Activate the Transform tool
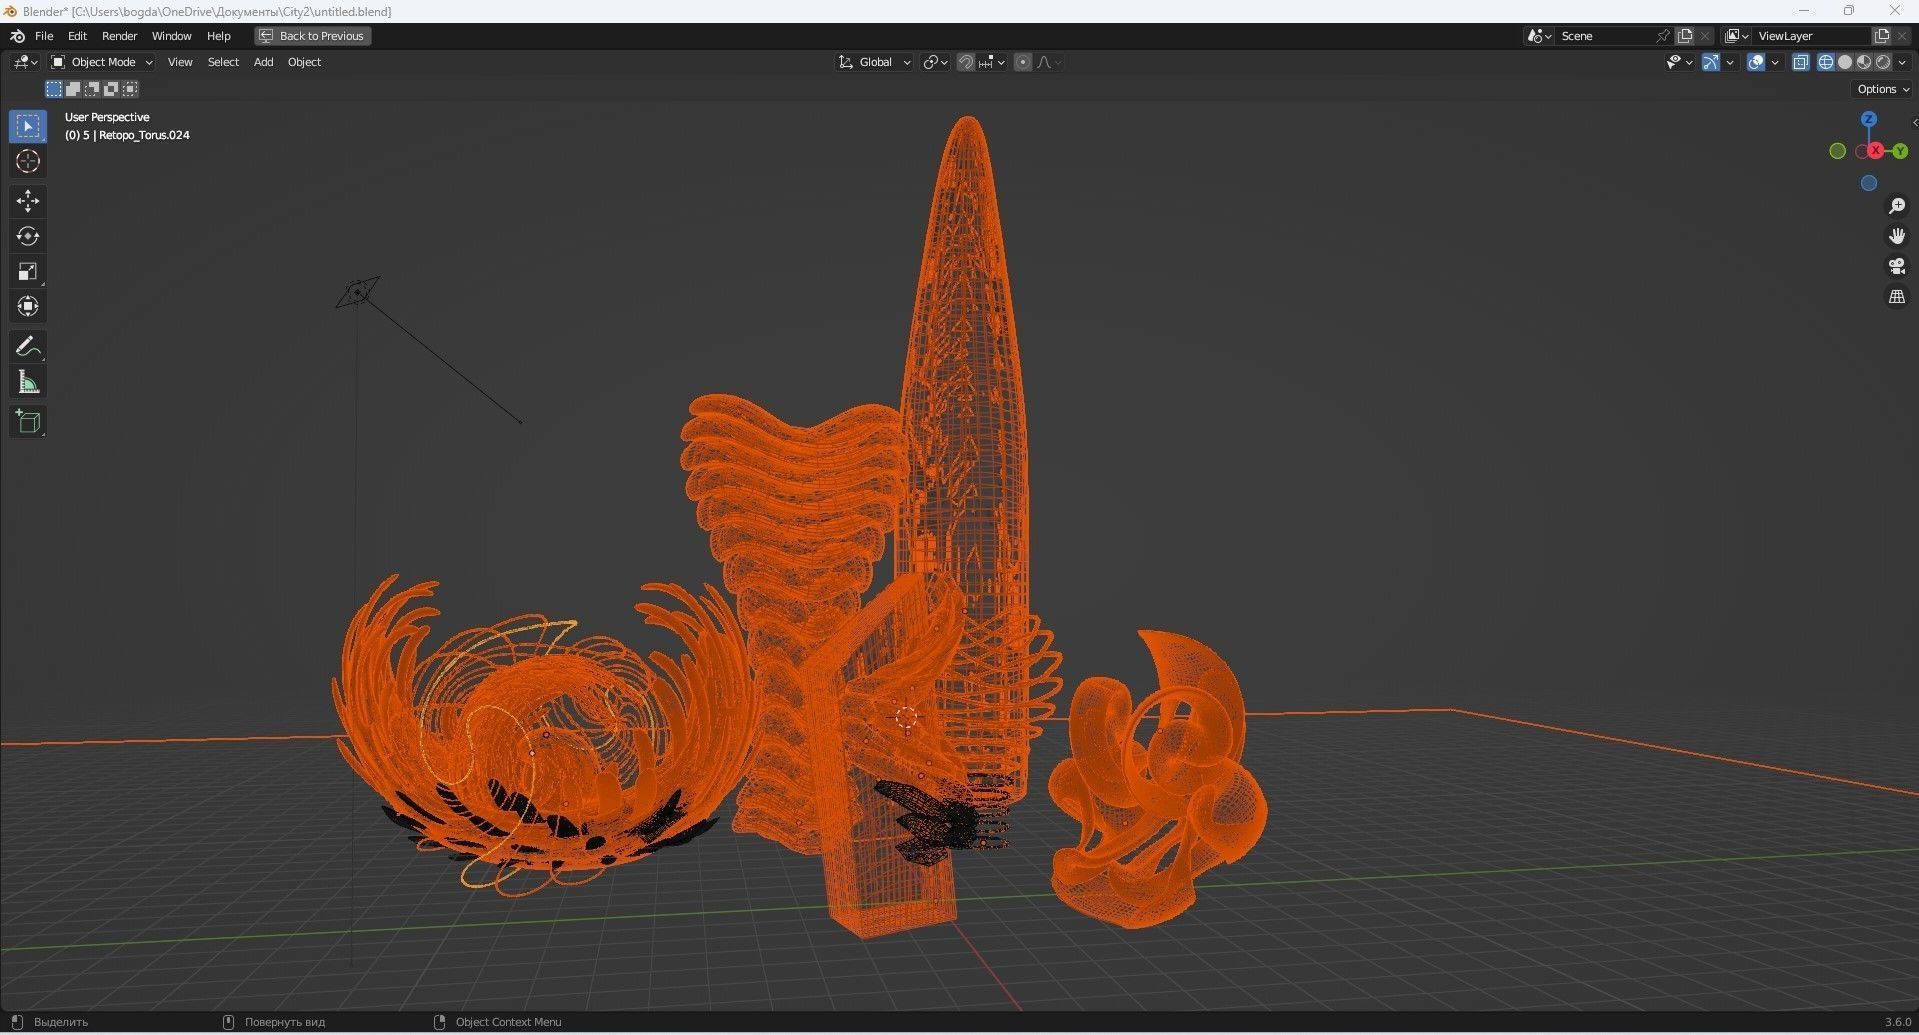The width and height of the screenshot is (1919, 1035). 28,306
